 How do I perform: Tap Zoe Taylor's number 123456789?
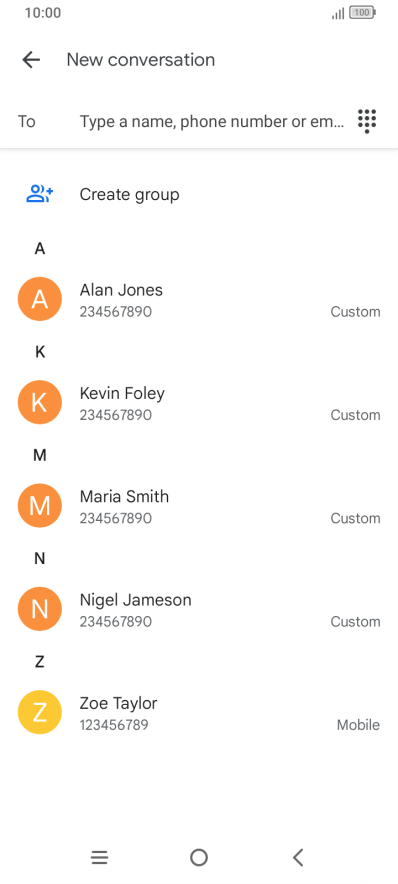[114, 725]
